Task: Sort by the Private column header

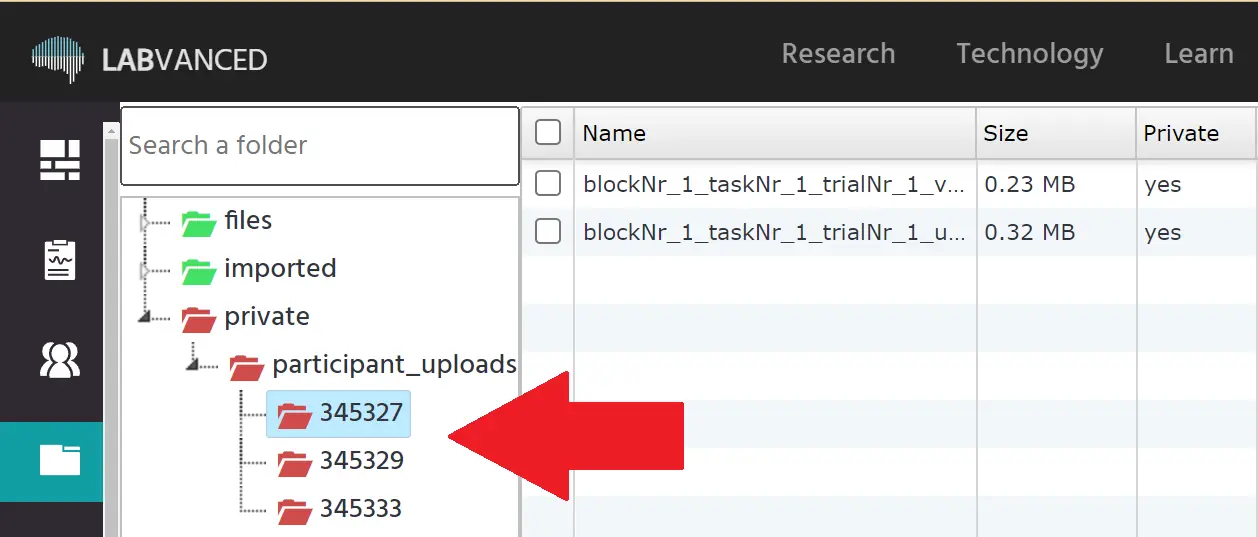Action: (x=1196, y=133)
